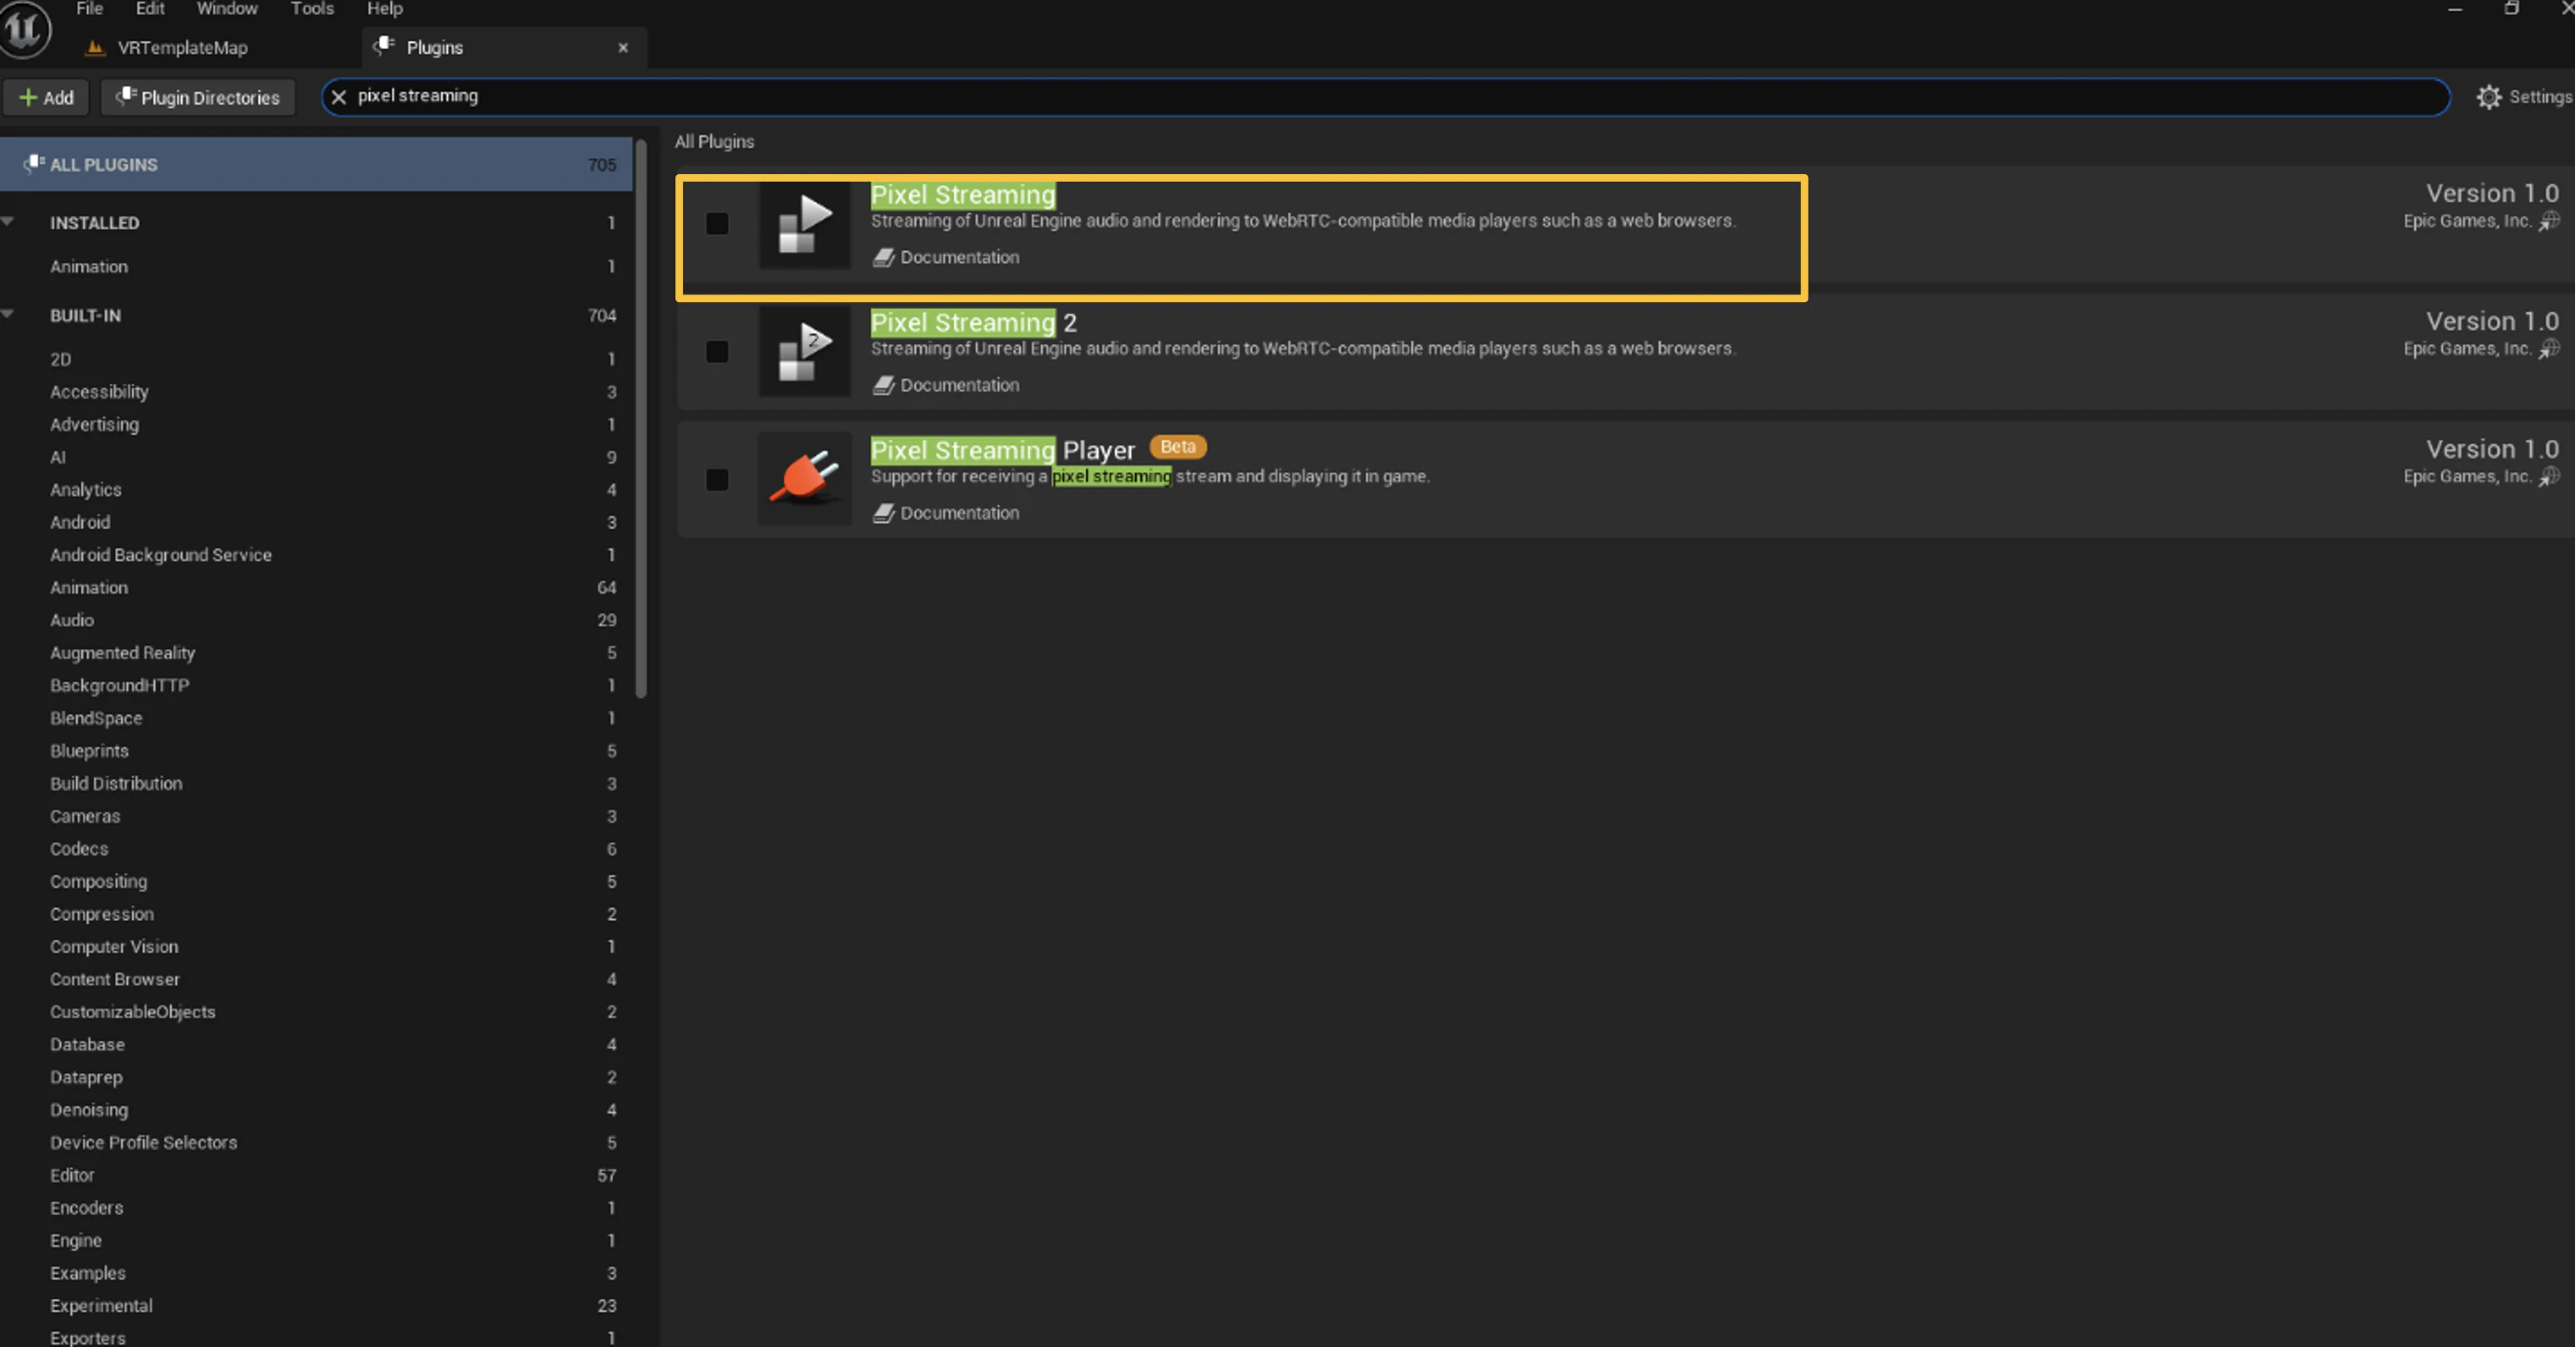Select the Denoising category
Image resolution: width=2576 pixels, height=1347 pixels.
tap(316, 1110)
